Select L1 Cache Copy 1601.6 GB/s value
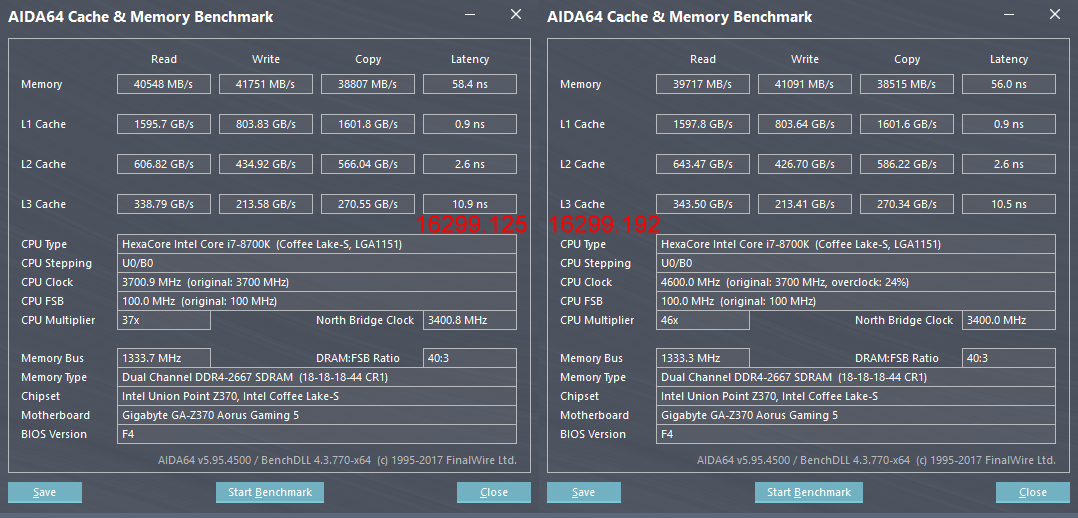 click(907, 124)
